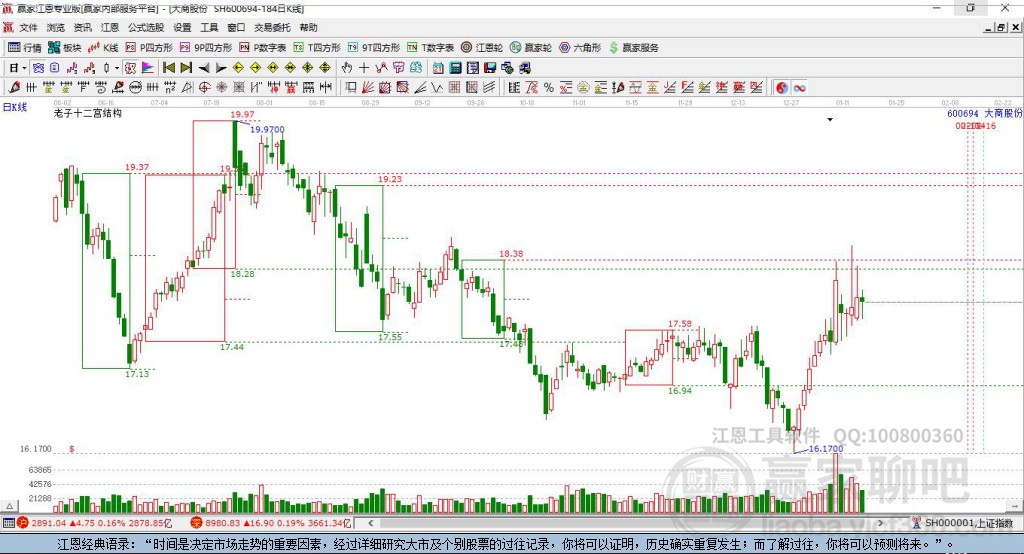Click the calendar icon in toolbar
Viewport: 1024px width, 554px height.
pyautogui.click(x=438, y=68)
